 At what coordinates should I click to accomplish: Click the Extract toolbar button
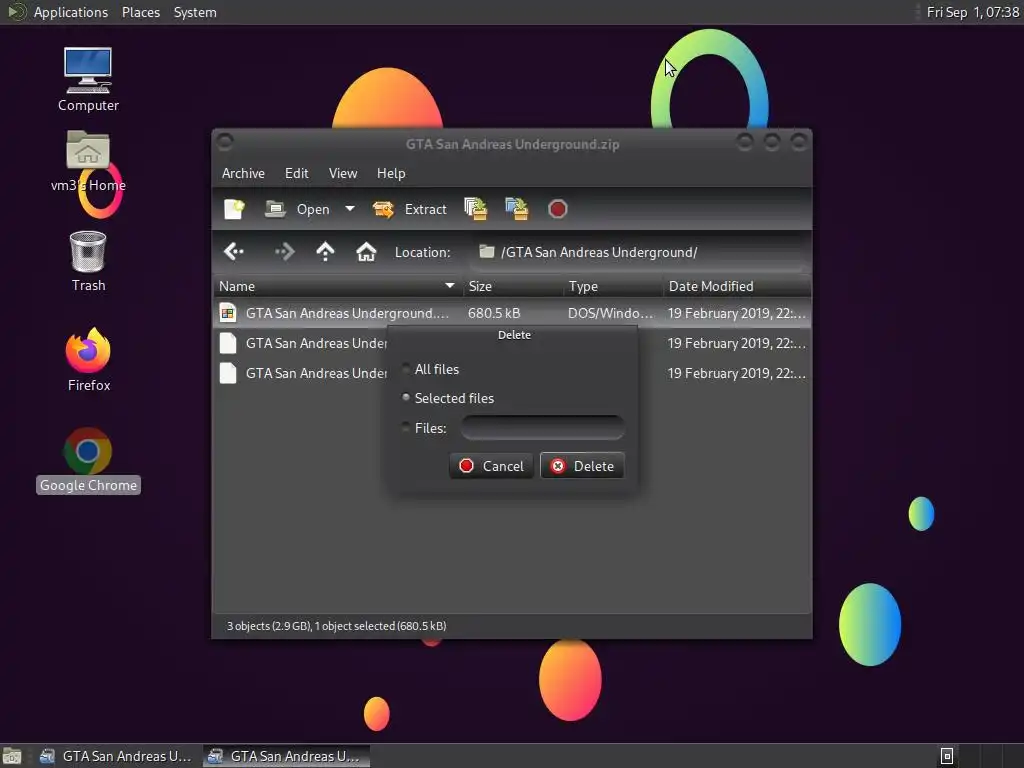coord(409,209)
